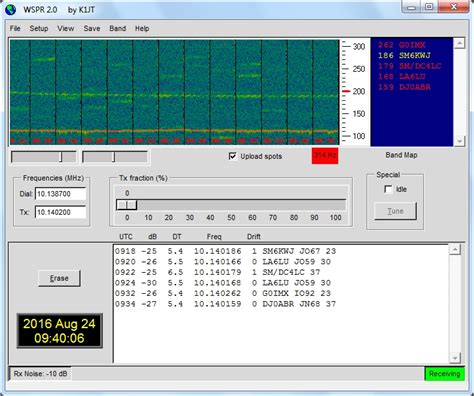Viewport: 474px width, 396px height.
Task: Click decoded list scroll down arrow
Action: tap(455, 358)
